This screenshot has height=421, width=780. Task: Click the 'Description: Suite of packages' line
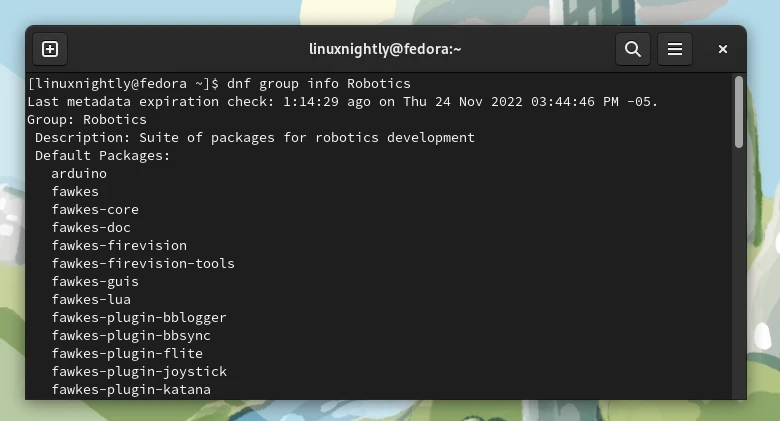(x=255, y=137)
